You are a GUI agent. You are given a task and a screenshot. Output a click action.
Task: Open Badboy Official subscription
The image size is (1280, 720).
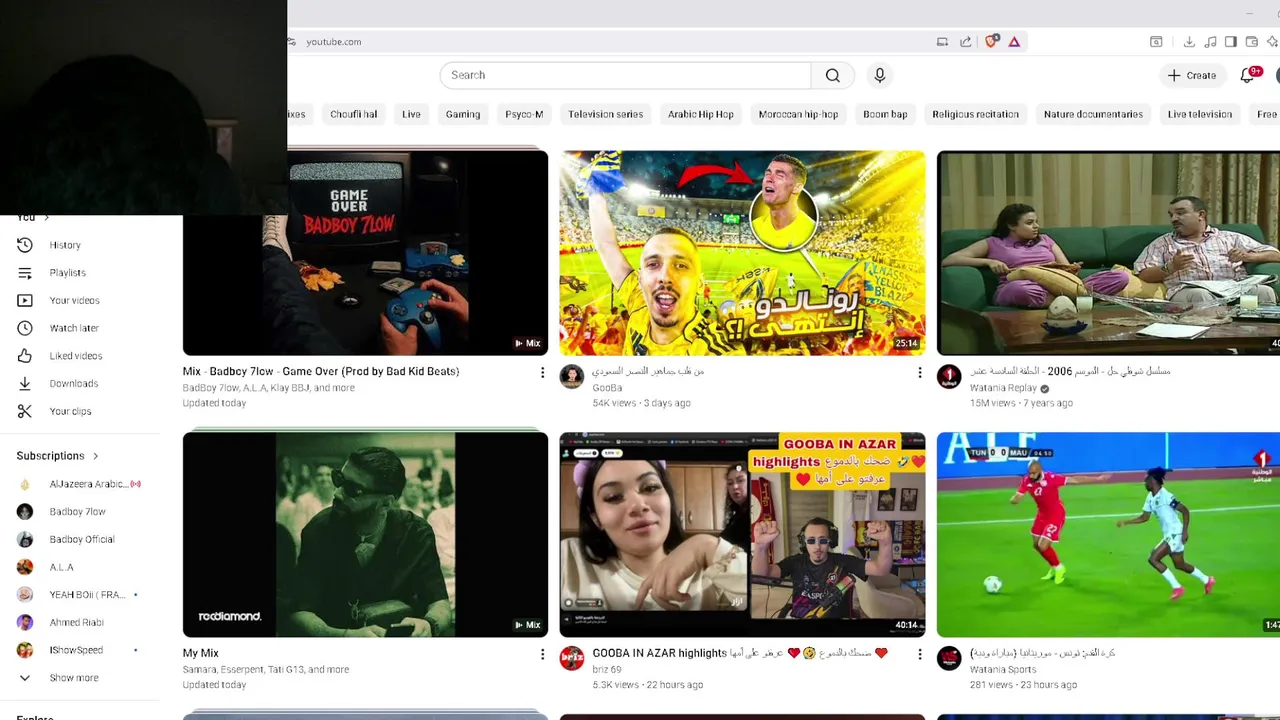point(80,539)
